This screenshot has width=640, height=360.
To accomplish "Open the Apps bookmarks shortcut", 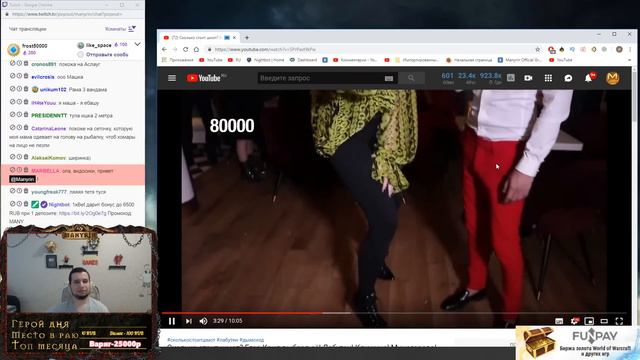I will (x=178, y=60).
